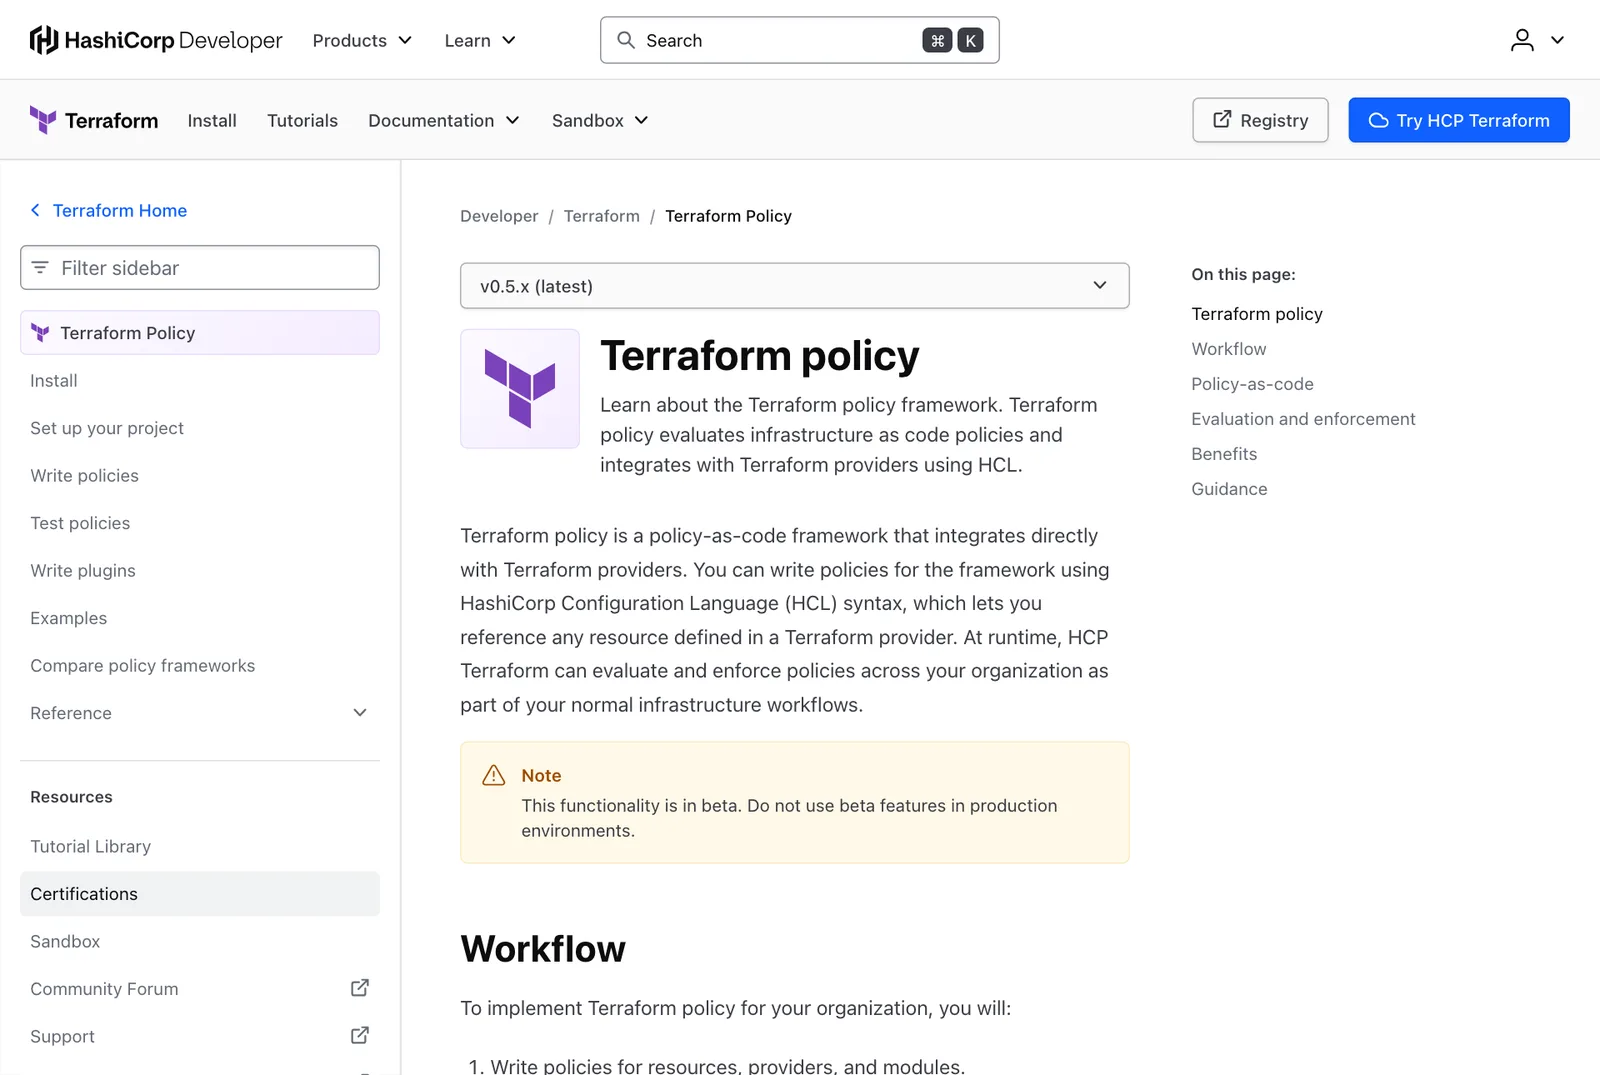Jump to Benefits section

coord(1224,454)
